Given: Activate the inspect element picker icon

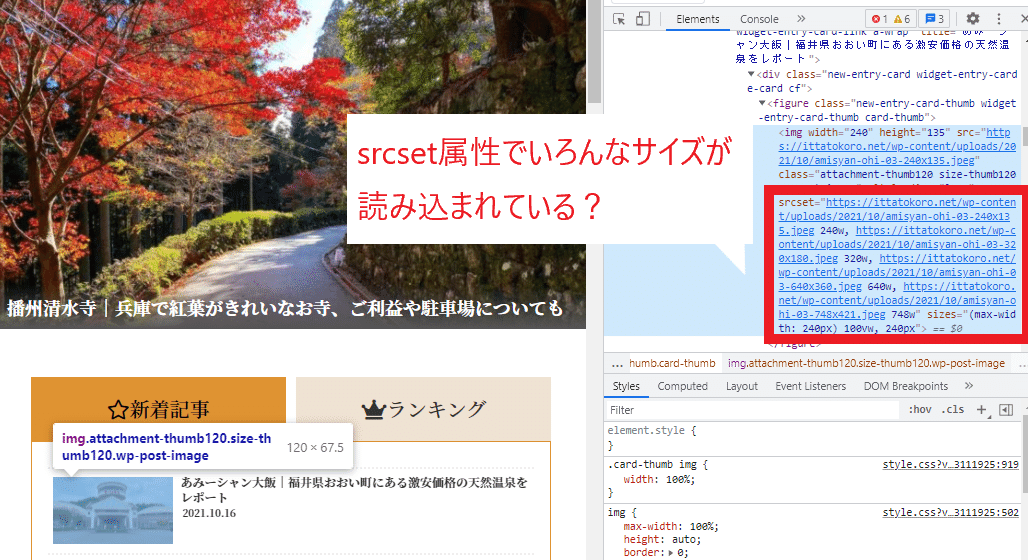Looking at the screenshot, I should 619,19.
